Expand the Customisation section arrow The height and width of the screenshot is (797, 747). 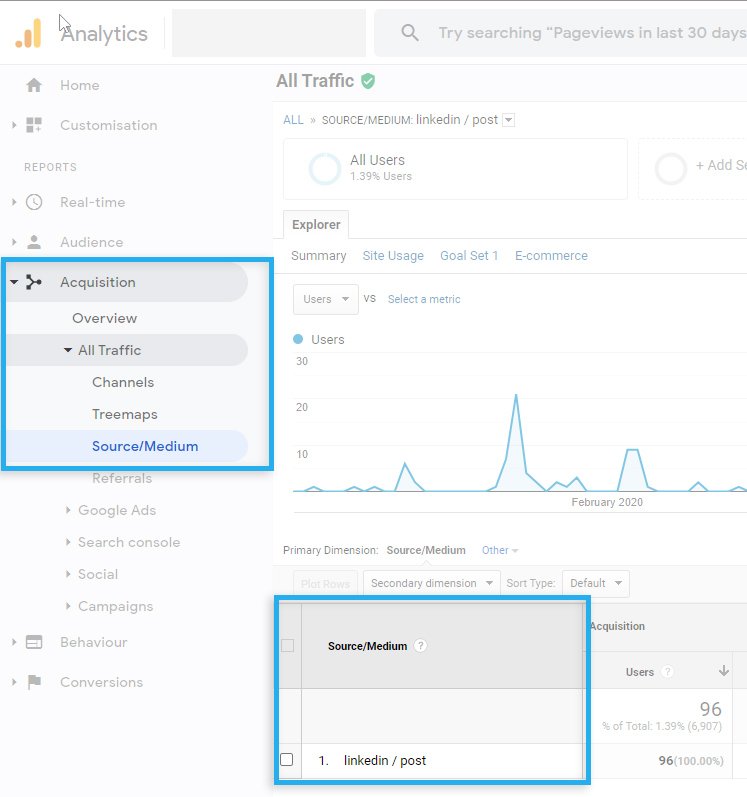coord(14,125)
